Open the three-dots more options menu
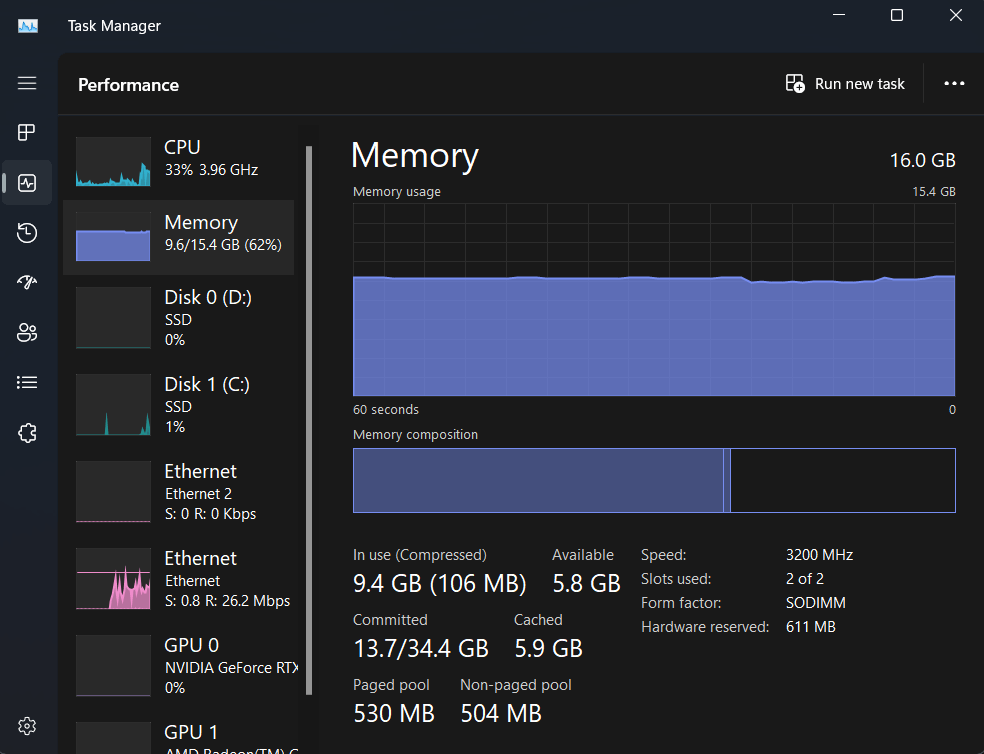 (x=954, y=84)
